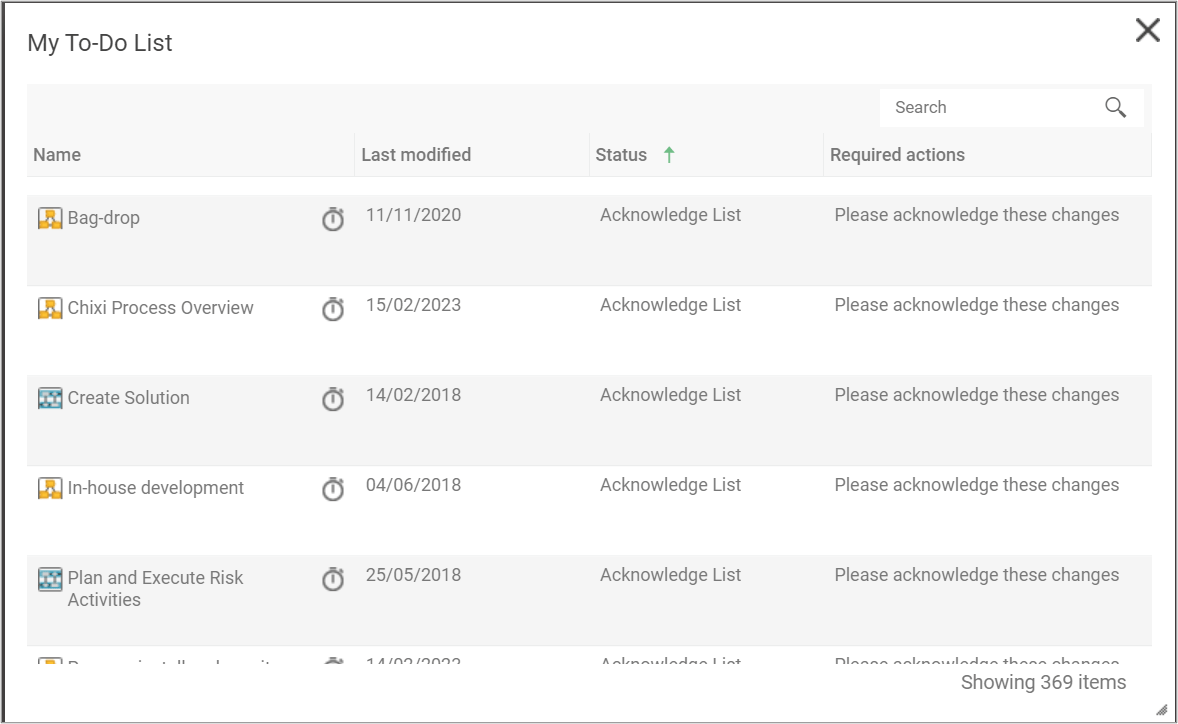Open the Create Solution to-do item

point(128,398)
